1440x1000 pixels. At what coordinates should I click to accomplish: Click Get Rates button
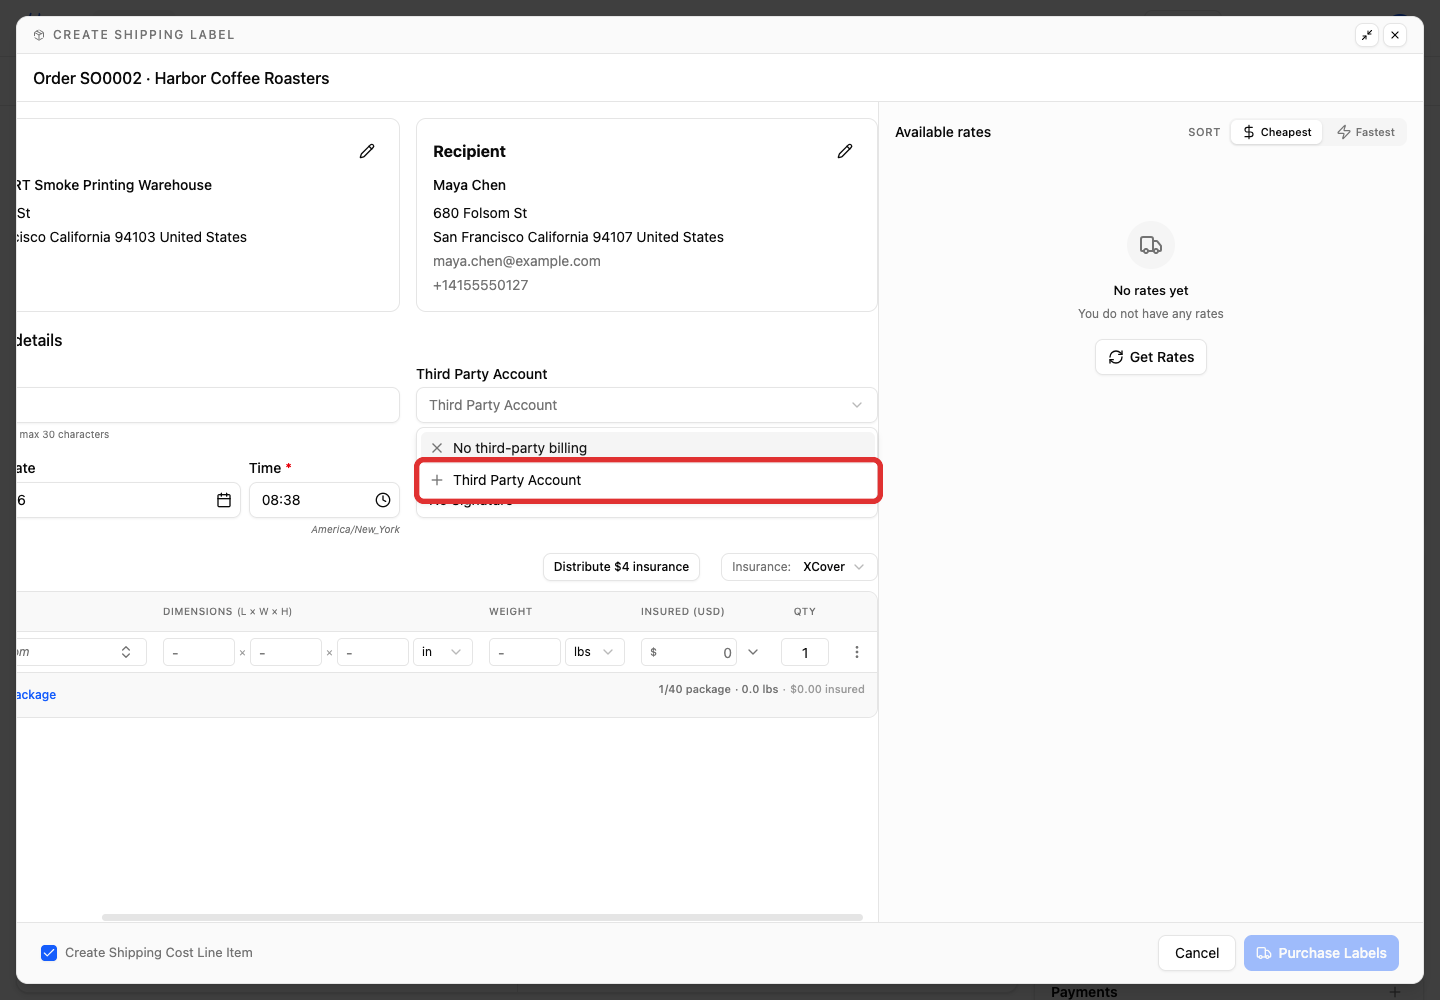click(x=1151, y=357)
